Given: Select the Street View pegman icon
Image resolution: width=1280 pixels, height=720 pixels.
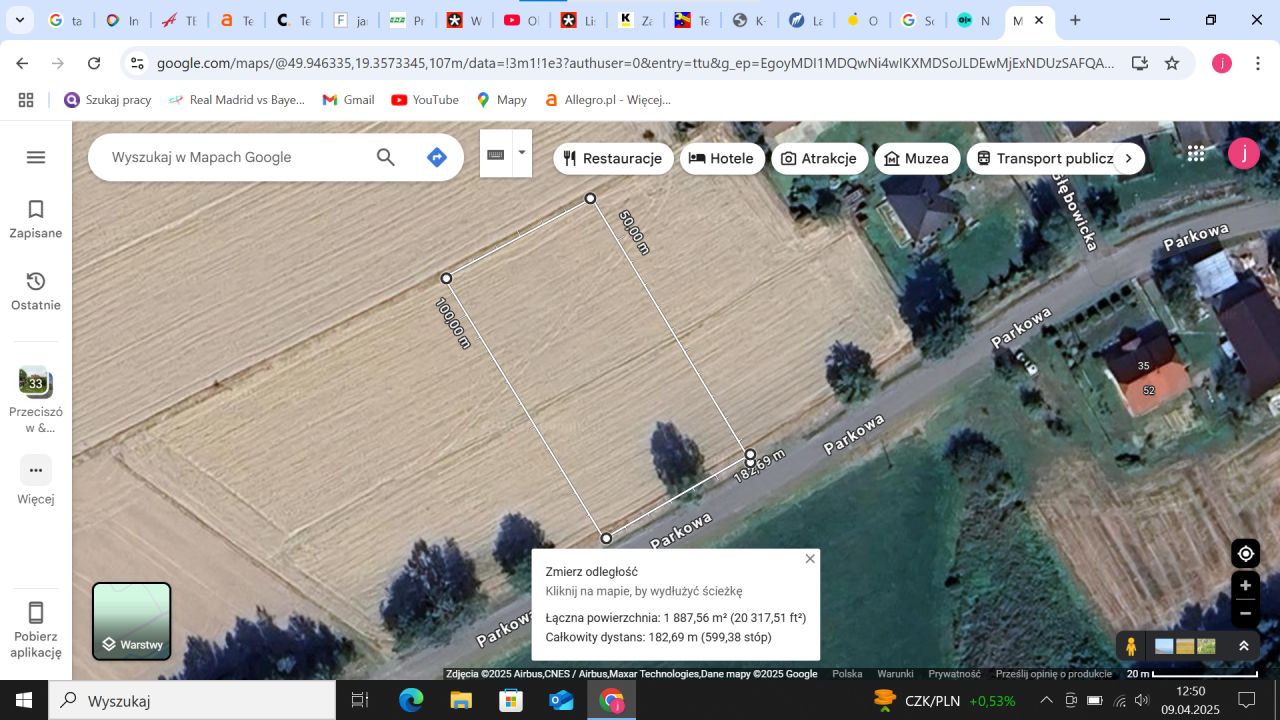Looking at the screenshot, I should click(x=1130, y=645).
